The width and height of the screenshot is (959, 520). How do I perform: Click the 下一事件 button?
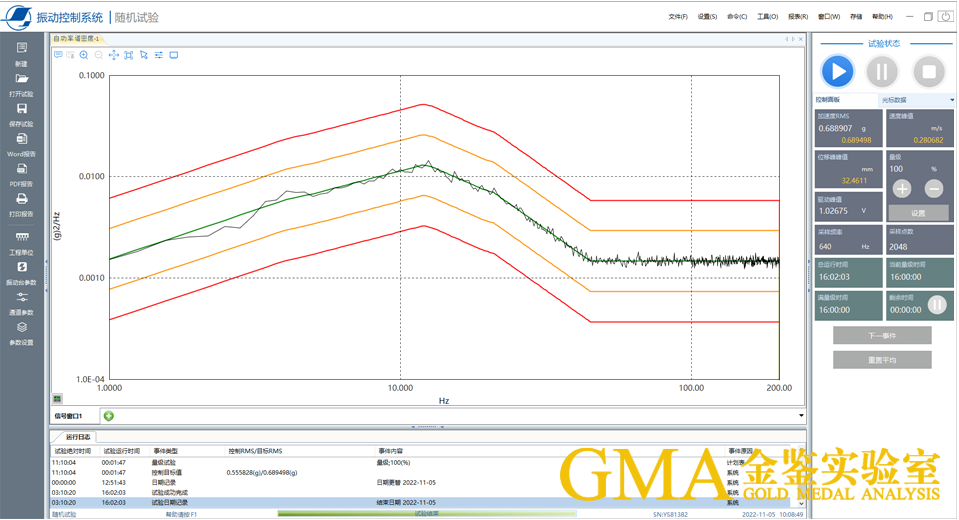point(882,335)
